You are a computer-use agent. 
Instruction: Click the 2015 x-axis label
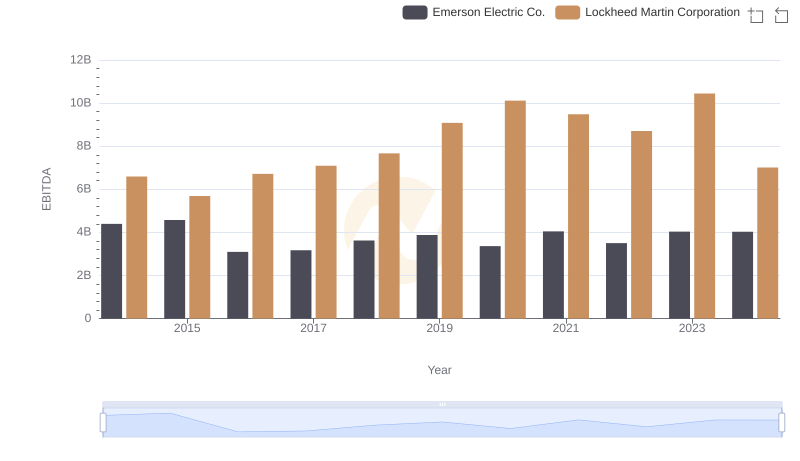tap(187, 328)
